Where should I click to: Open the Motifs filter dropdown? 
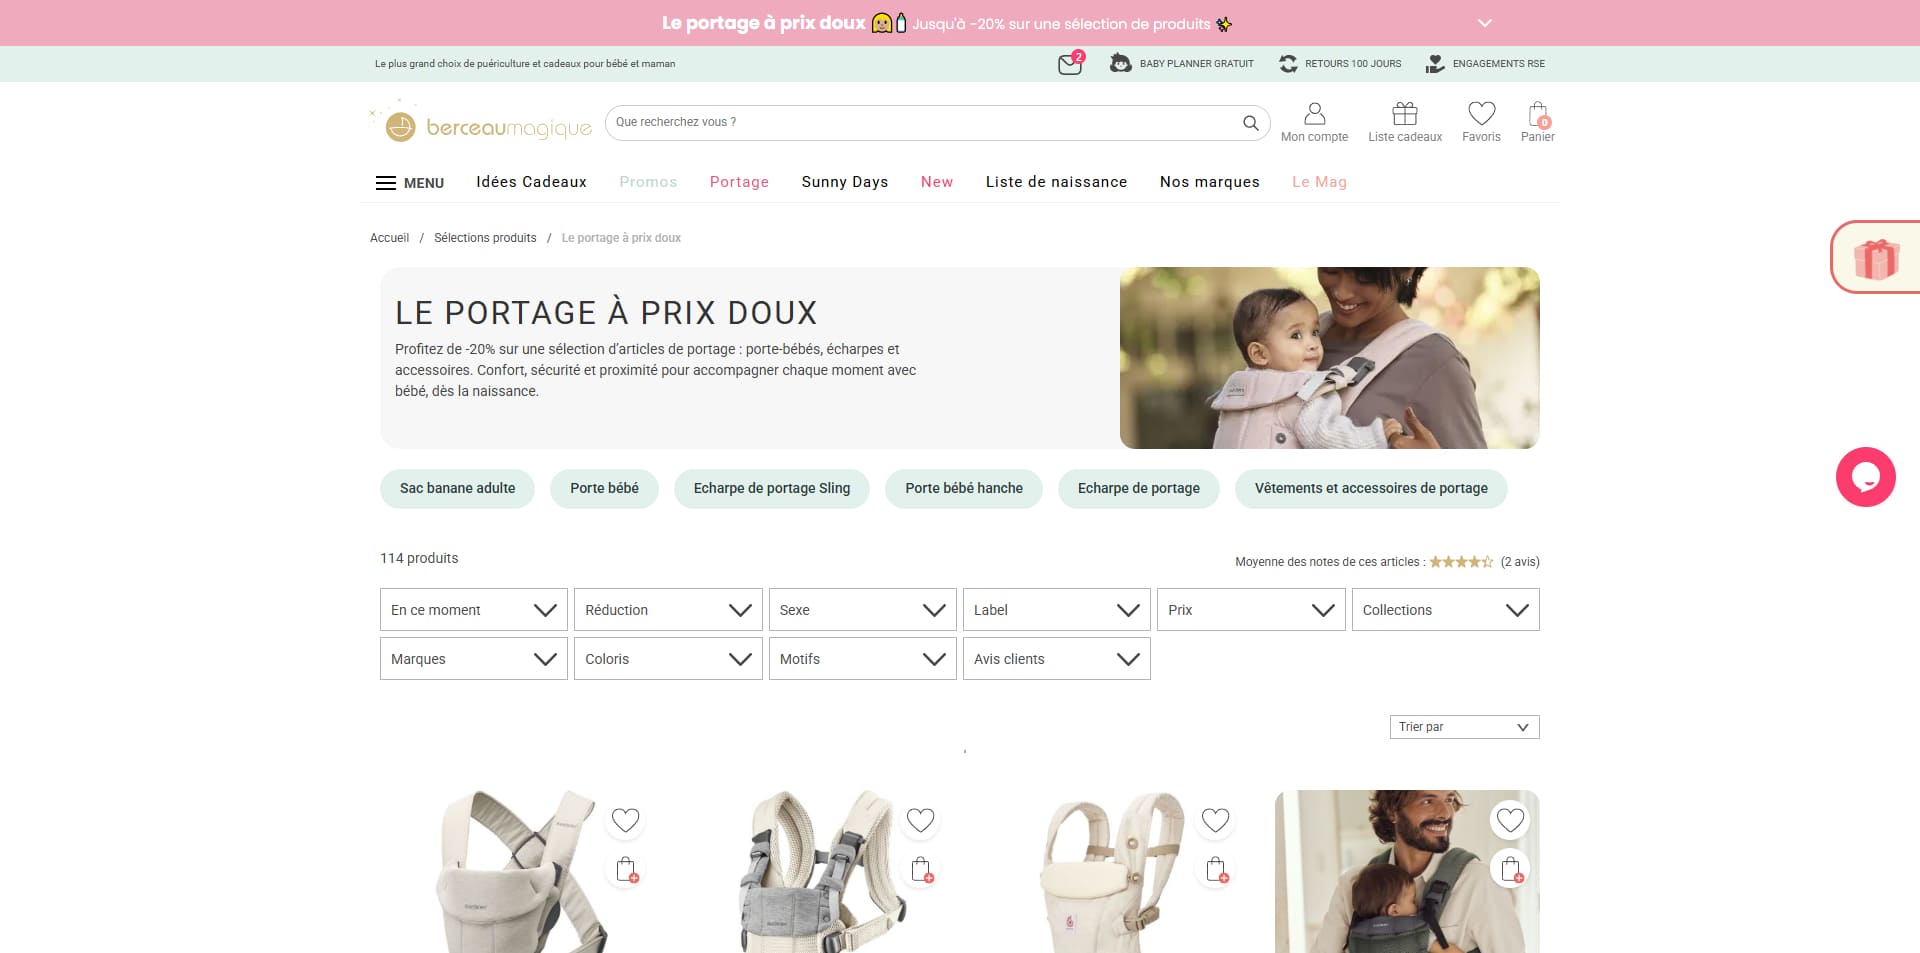863,659
